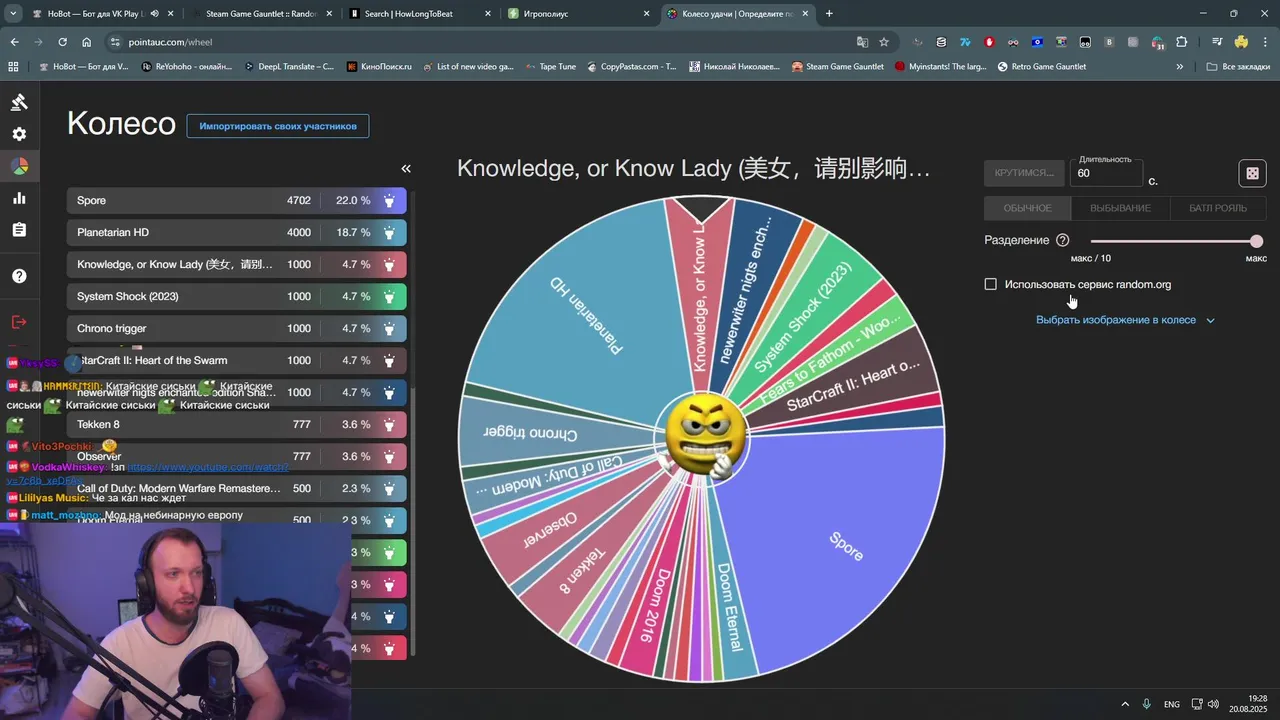This screenshot has height=720, width=1280.
Task: Switch to Steam Game Gauntlet browser tab
Action: tap(260, 14)
